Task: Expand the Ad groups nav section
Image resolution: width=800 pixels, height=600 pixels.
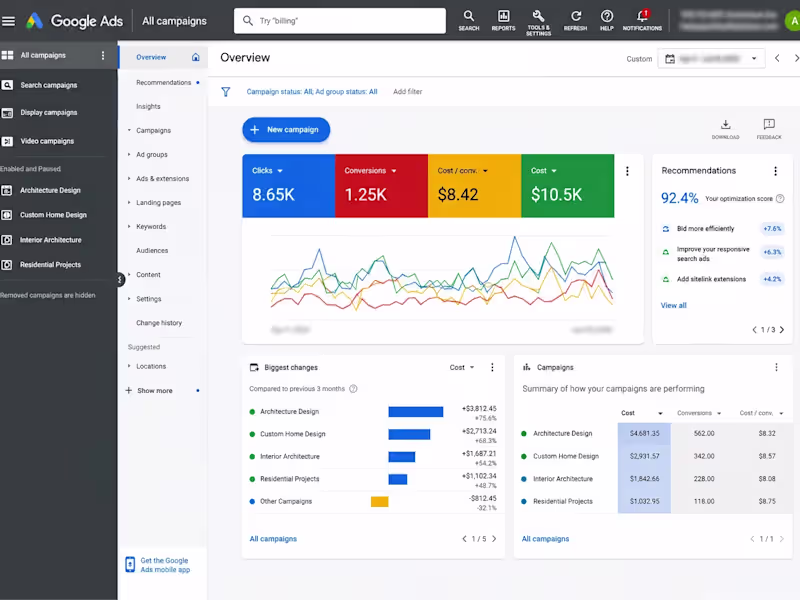Action: (x=129, y=154)
